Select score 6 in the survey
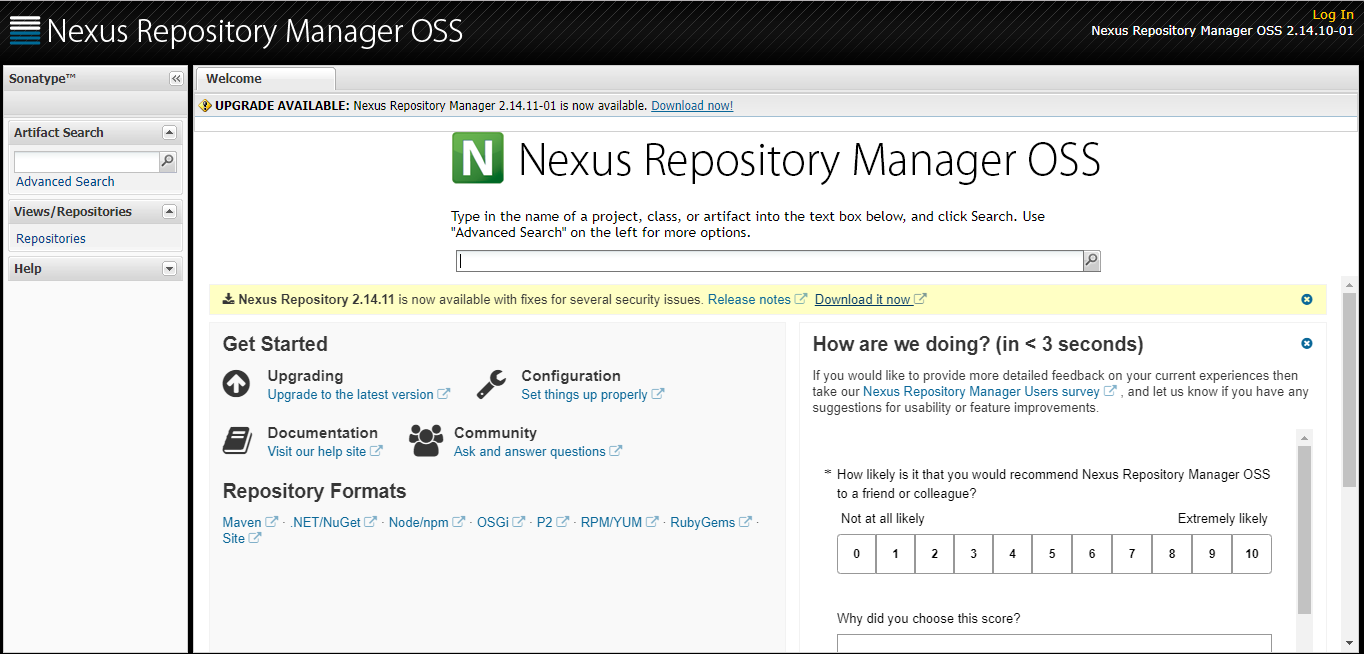This screenshot has height=654, width=1364. click(x=1092, y=554)
